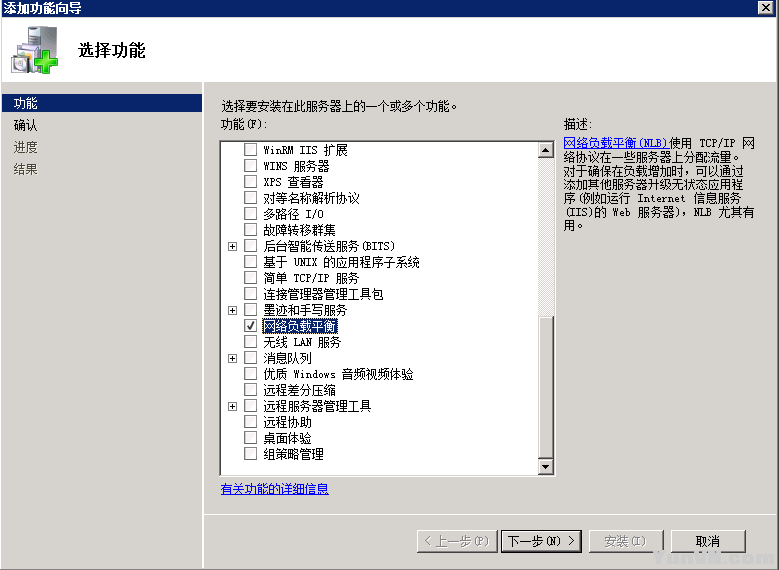The width and height of the screenshot is (779, 570).
Task: Open the 有关功能的详细信息 link
Action: pyautogui.click(x=275, y=489)
